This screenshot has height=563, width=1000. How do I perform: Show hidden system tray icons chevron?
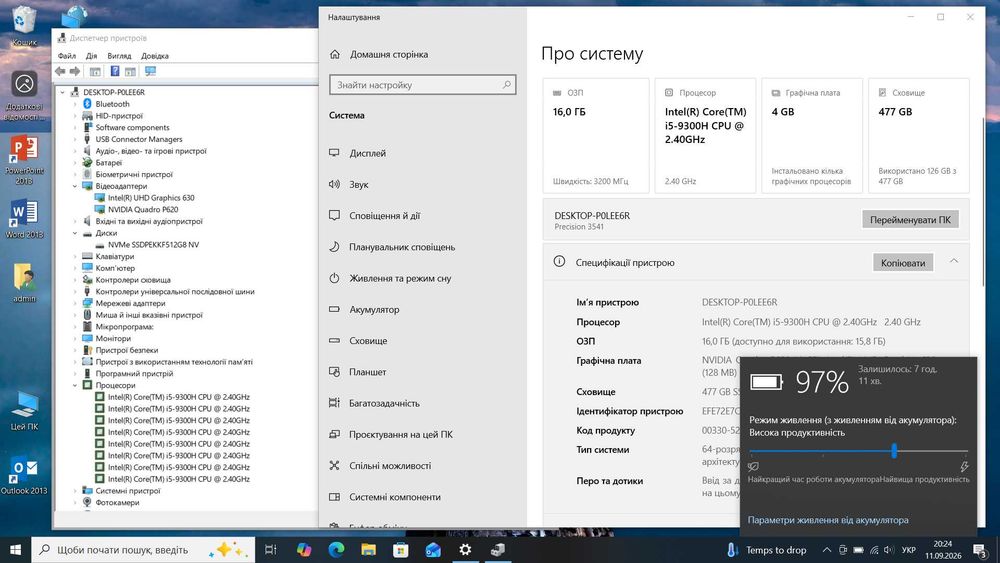point(827,550)
